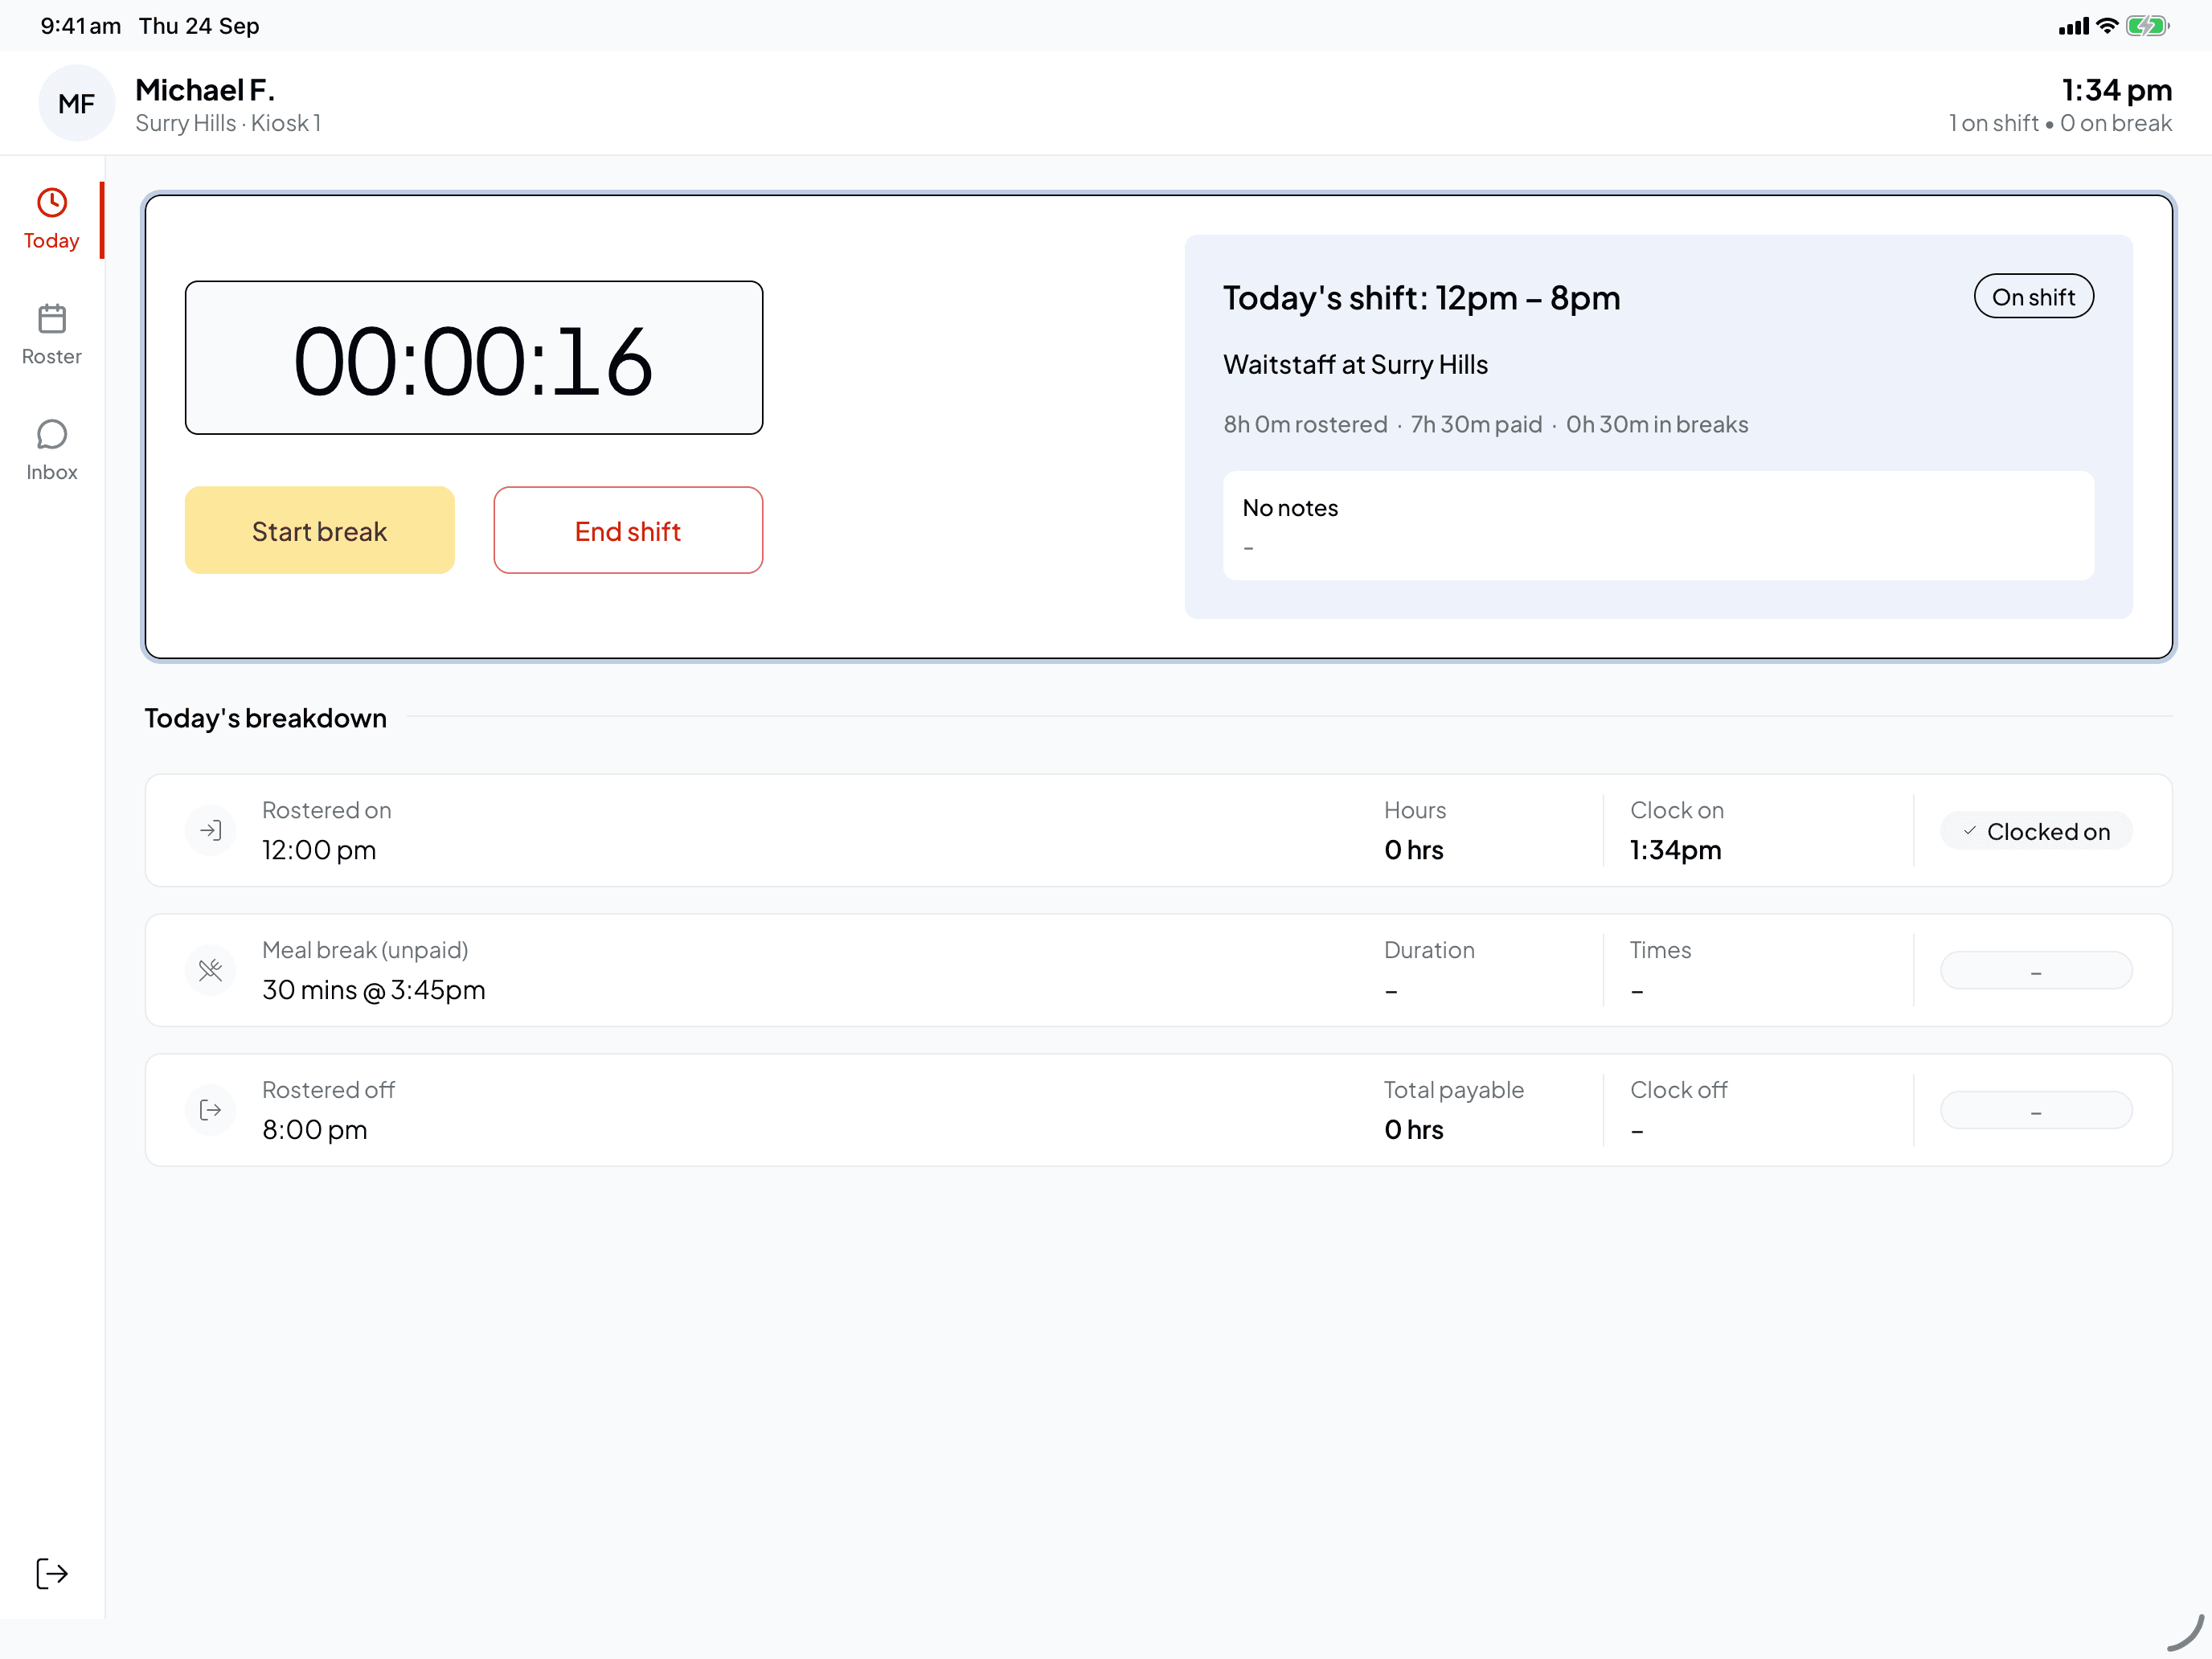
Task: Click the Roster calendar icon
Action: [52, 319]
